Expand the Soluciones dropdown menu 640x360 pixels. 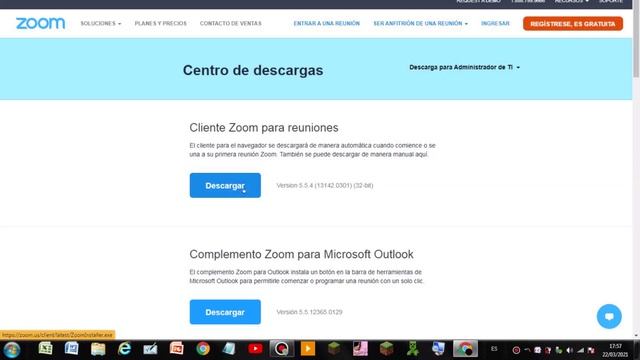click(x=101, y=23)
